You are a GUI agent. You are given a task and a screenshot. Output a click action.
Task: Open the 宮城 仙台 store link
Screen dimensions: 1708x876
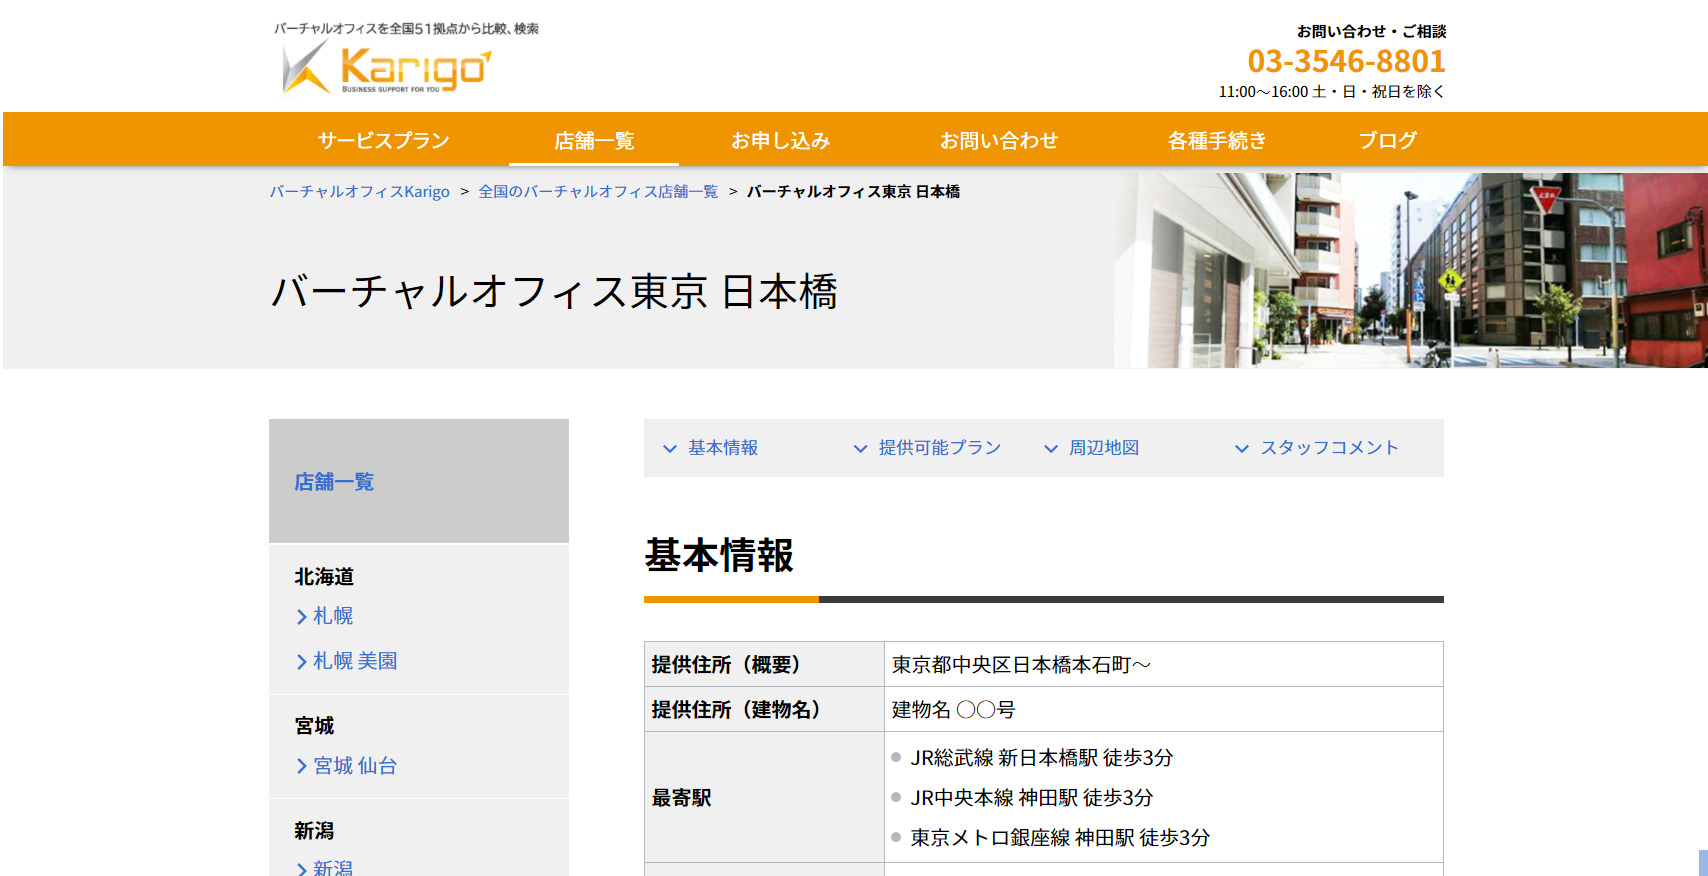pyautogui.click(x=355, y=766)
